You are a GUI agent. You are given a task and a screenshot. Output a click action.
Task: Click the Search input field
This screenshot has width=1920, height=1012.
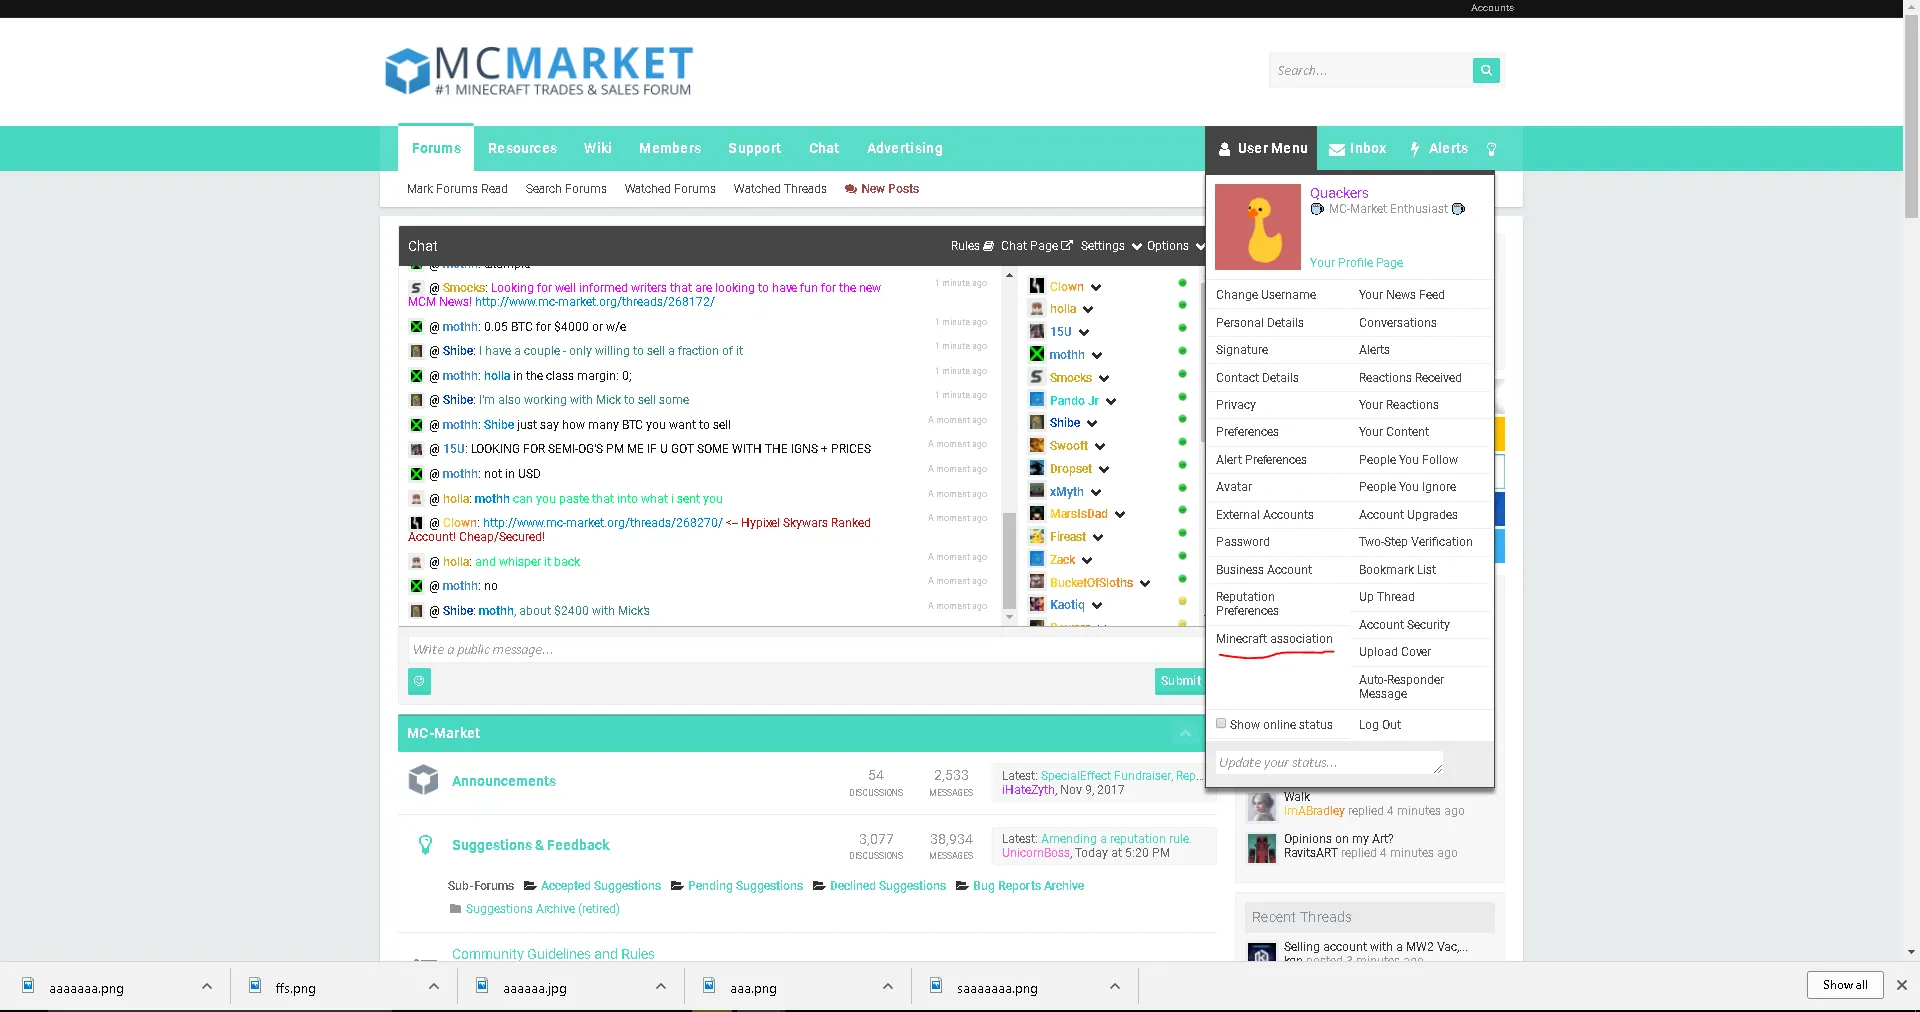point(1371,70)
